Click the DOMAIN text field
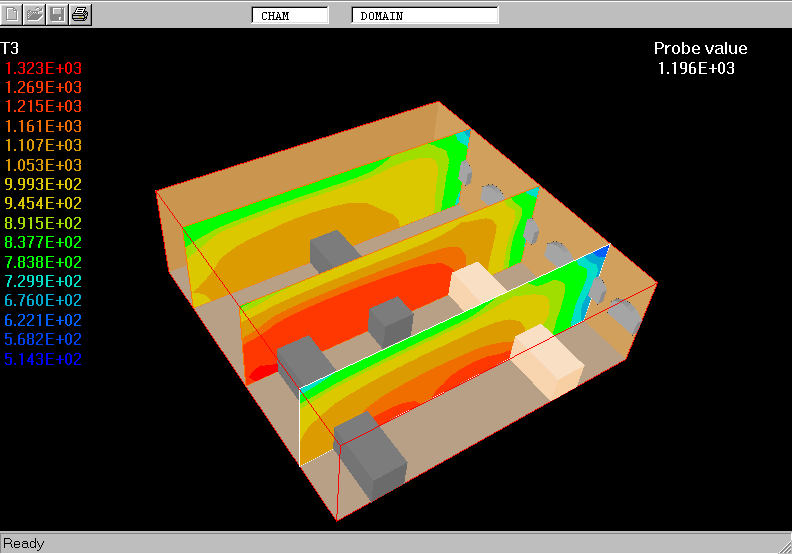The width and height of the screenshot is (792, 554). coord(424,15)
